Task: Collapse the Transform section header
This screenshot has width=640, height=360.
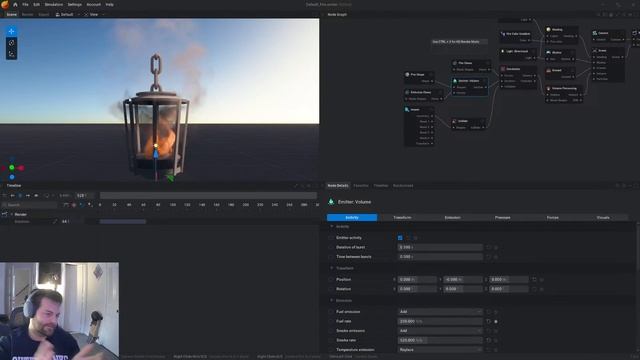Action: (x=344, y=268)
